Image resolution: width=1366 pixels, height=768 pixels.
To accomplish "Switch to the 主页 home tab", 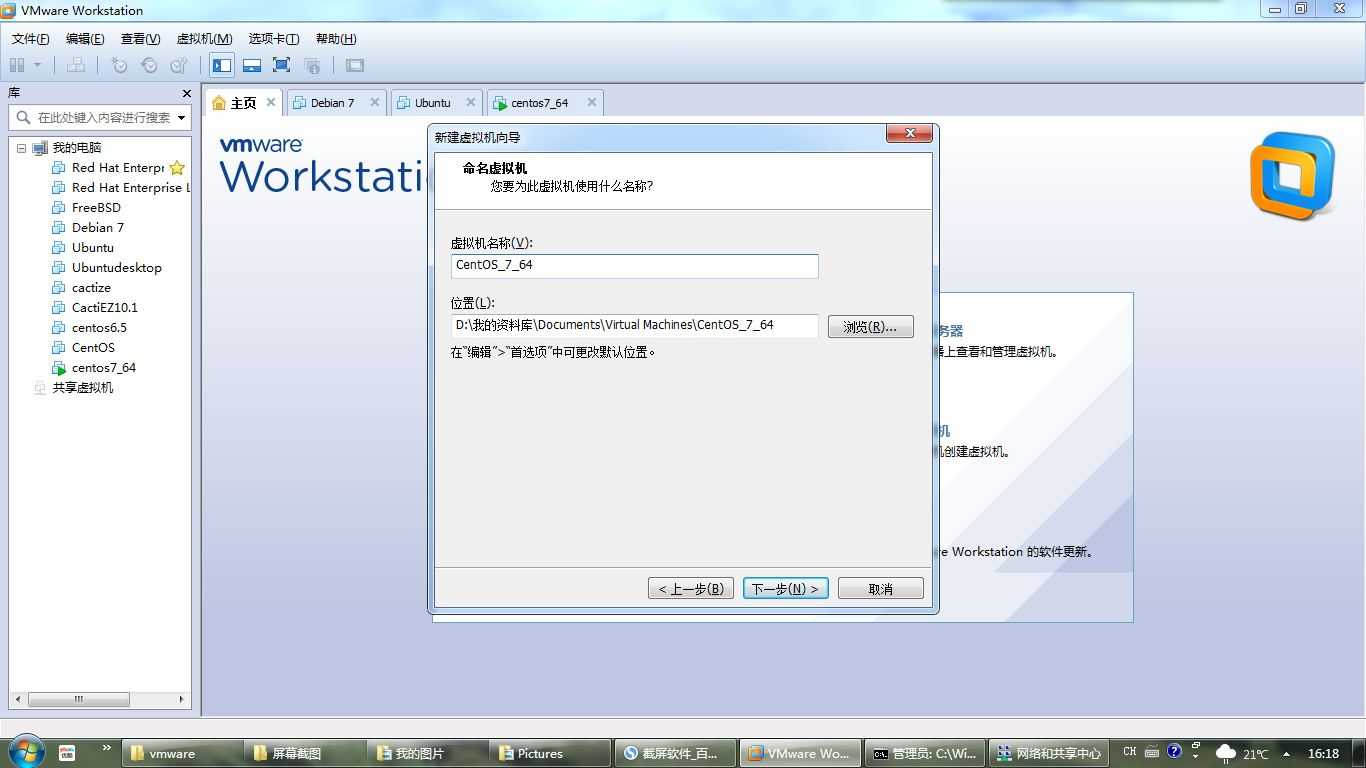I will [x=243, y=103].
